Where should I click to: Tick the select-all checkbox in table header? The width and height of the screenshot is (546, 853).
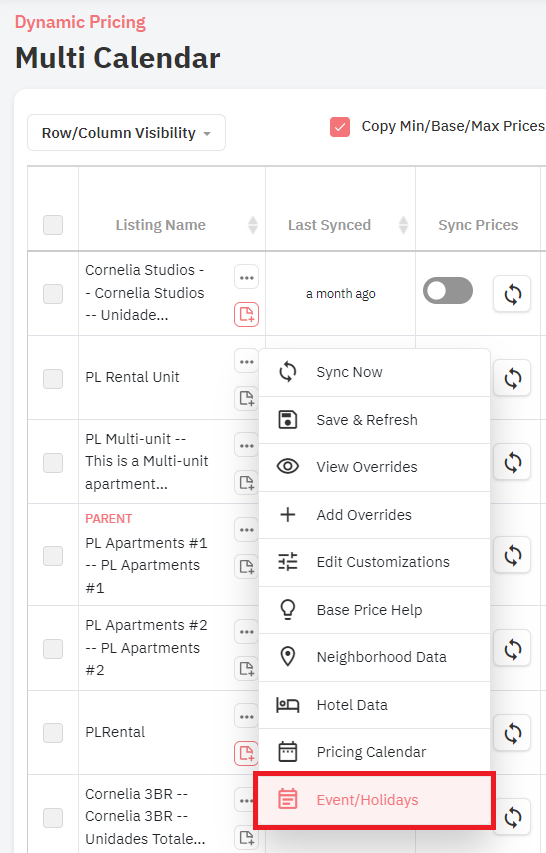click(x=53, y=225)
